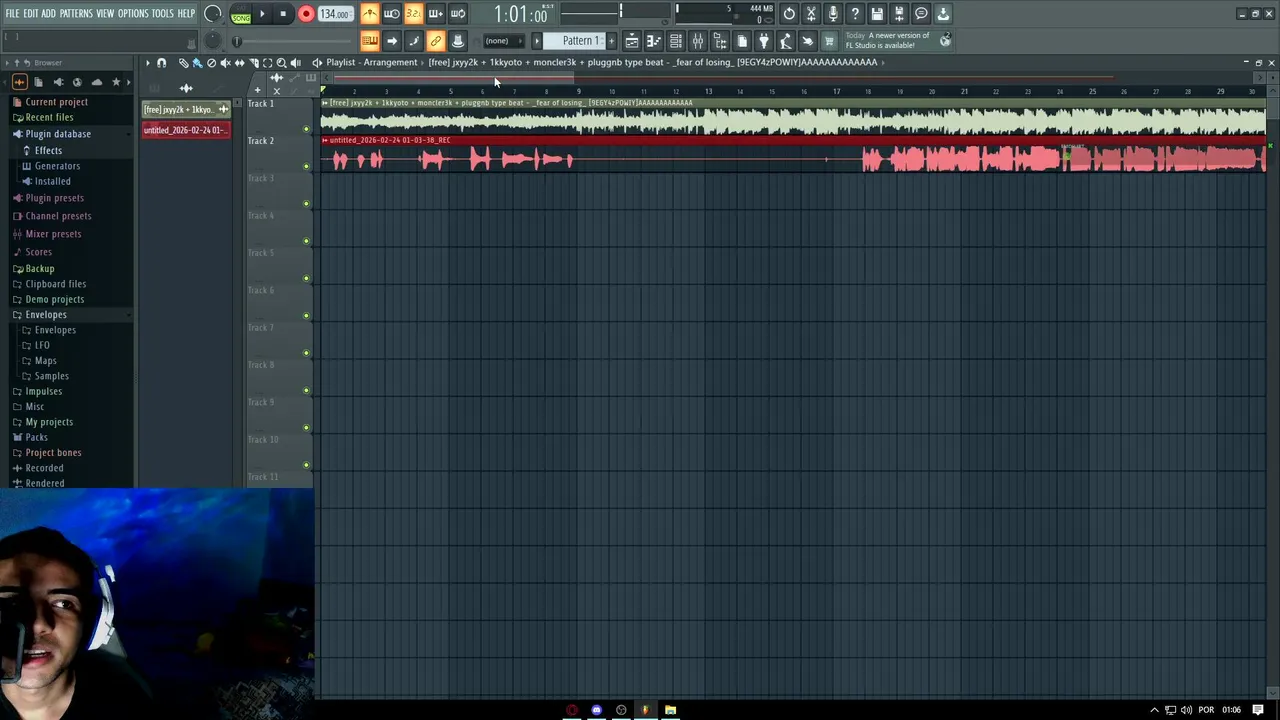Open the Channel rack view icon
Screen dimensions: 1280x720
pos(675,41)
